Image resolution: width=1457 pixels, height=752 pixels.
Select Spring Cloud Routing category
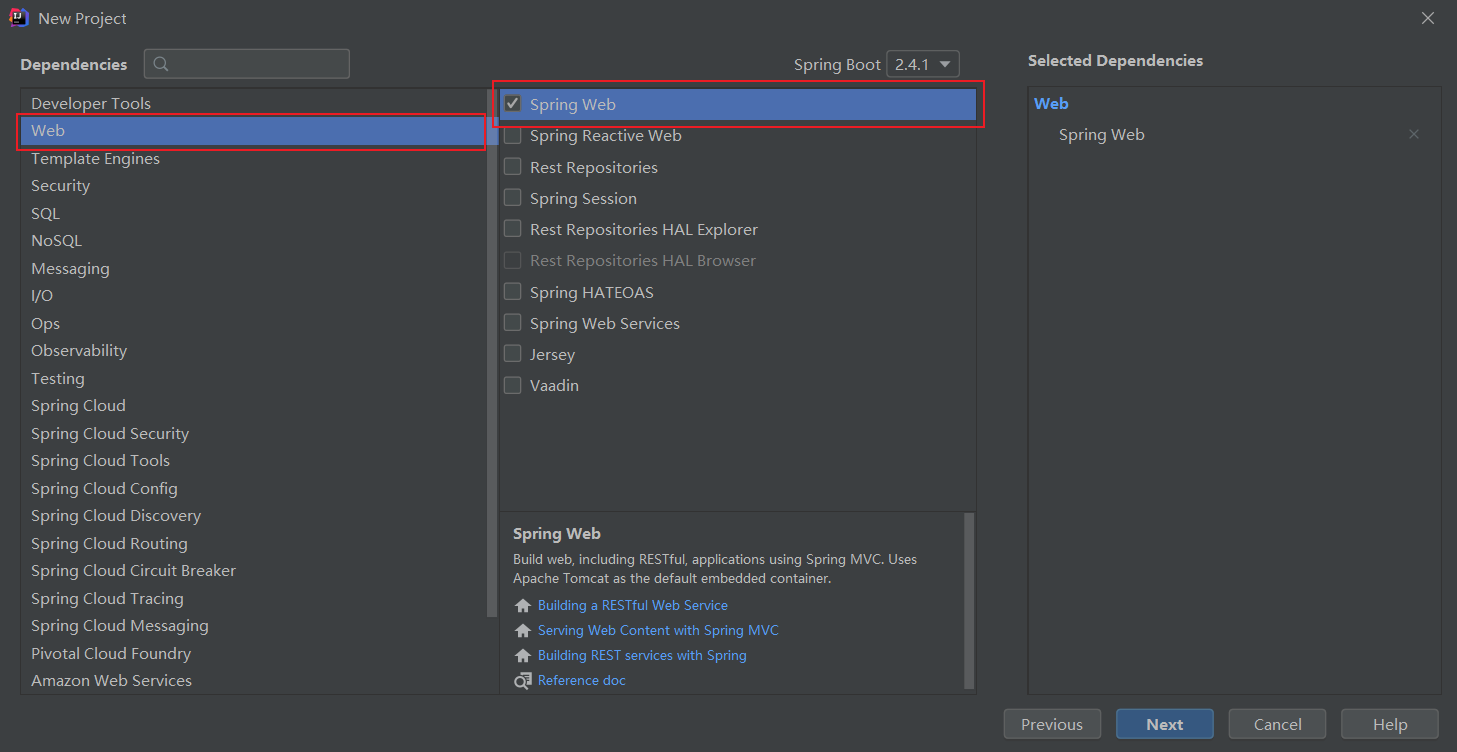click(253, 543)
